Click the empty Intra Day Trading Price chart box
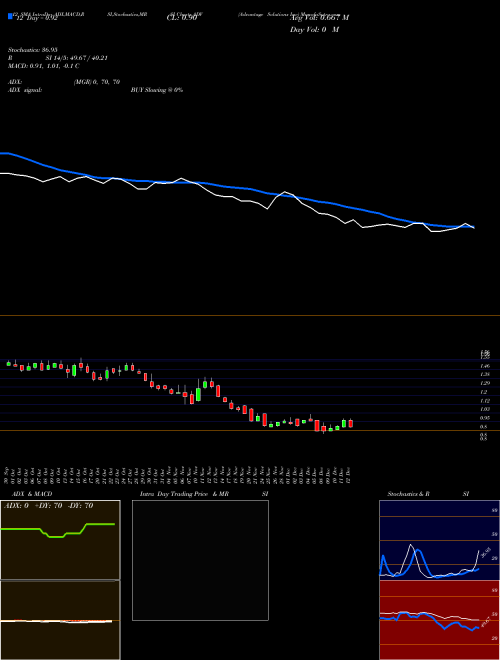 pyautogui.click(x=200, y=560)
